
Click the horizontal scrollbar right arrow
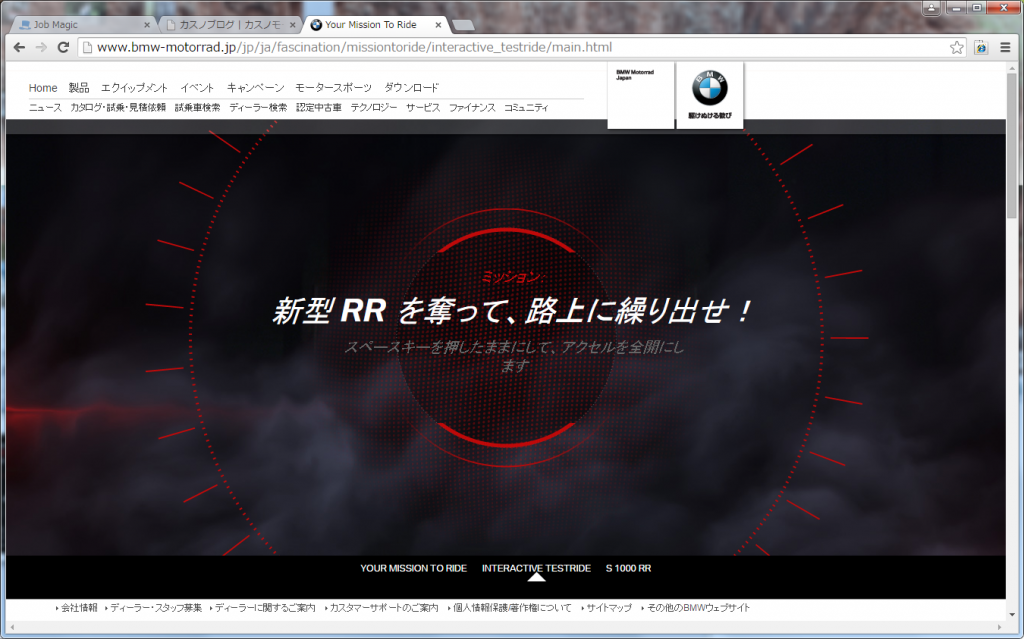[x=1001, y=628]
